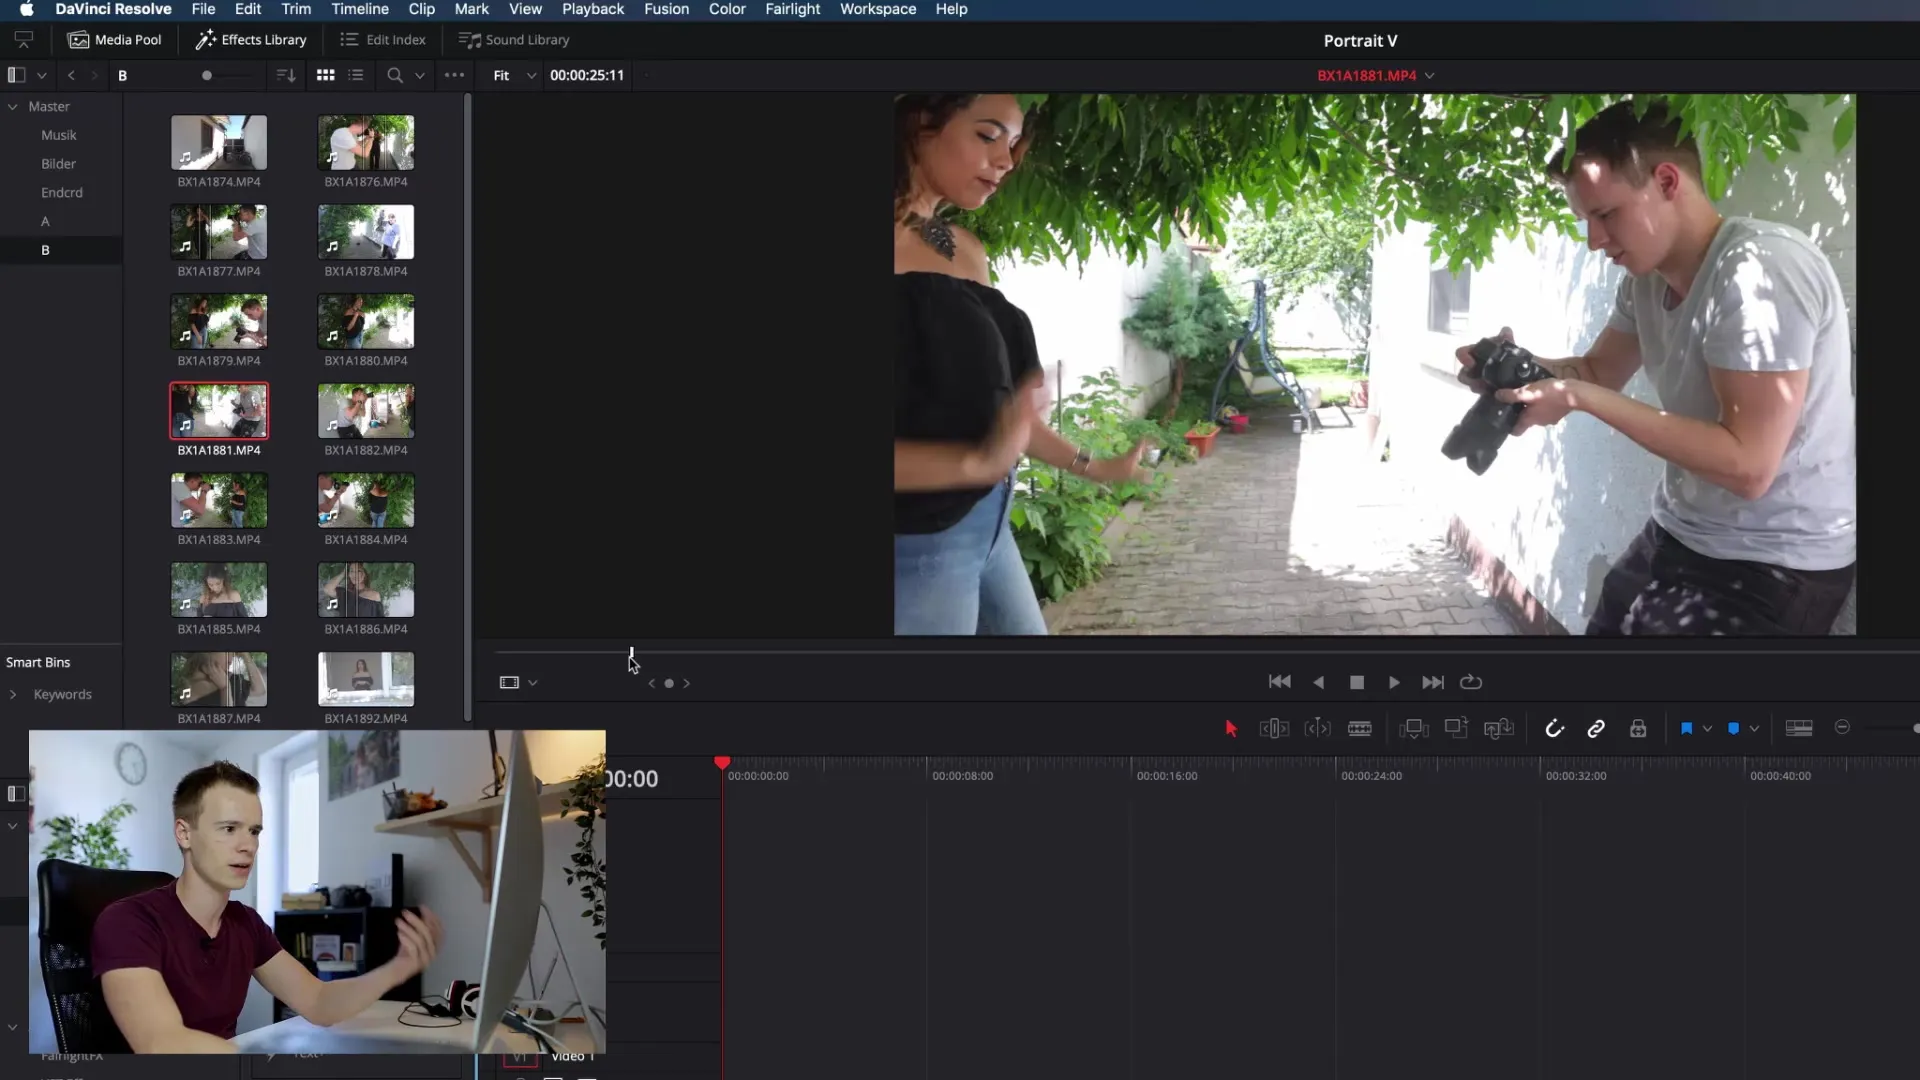Image resolution: width=1920 pixels, height=1080 pixels.
Task: Toggle the Media Pool panel
Action: [114, 40]
